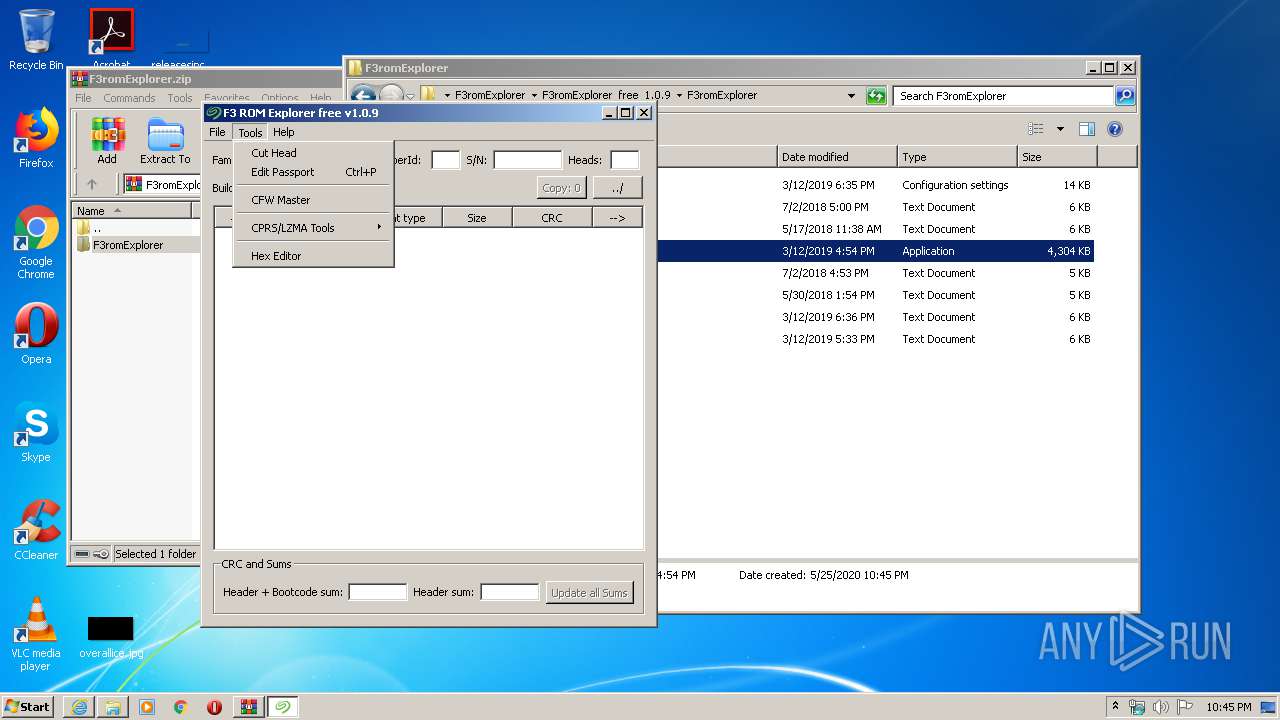Sort by Size column in Explorer
Image resolution: width=1280 pixels, height=720 pixels.
(x=1057, y=157)
